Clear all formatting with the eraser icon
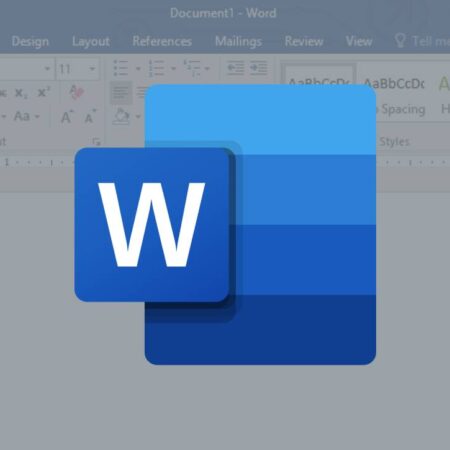Viewport: 450px width, 450px height. [76, 92]
